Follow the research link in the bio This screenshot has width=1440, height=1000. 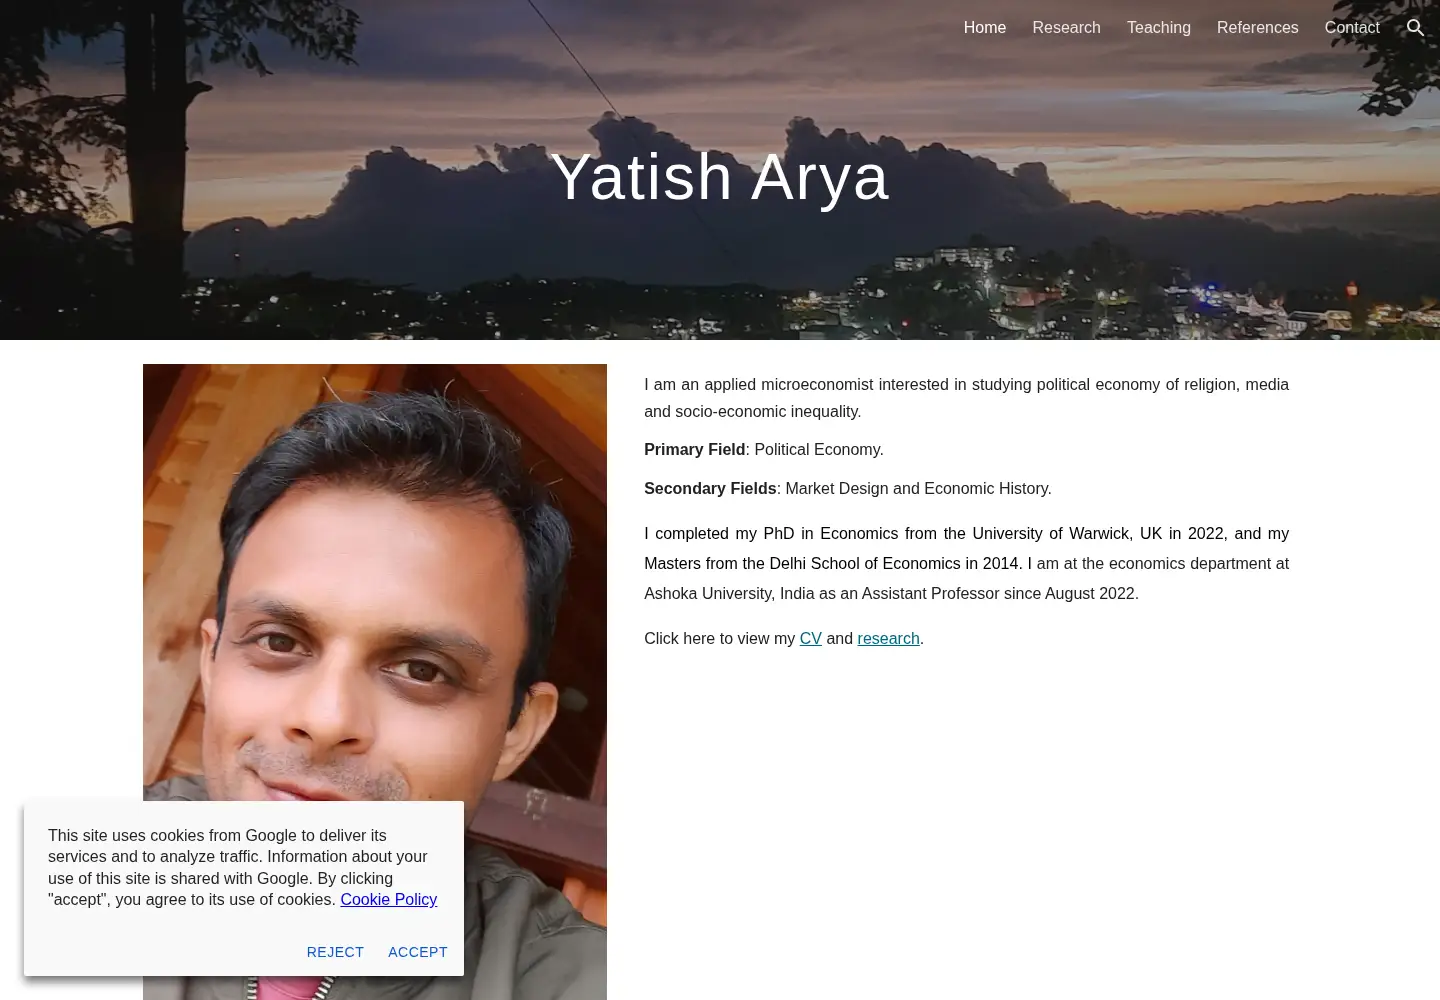click(x=888, y=638)
